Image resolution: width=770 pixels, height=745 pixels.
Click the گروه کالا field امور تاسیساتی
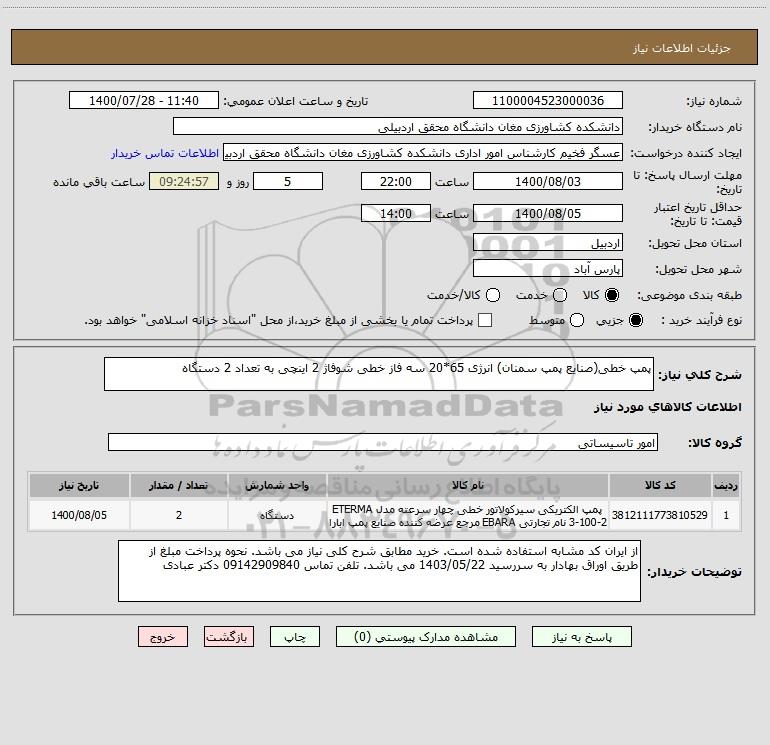[383, 442]
